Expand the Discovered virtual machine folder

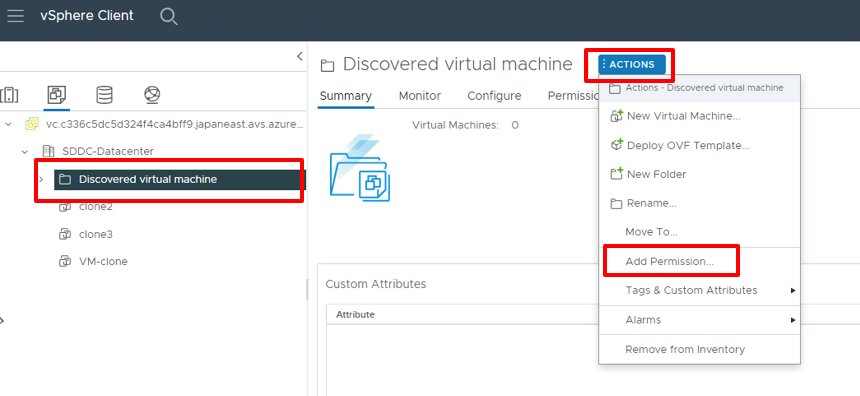41,179
